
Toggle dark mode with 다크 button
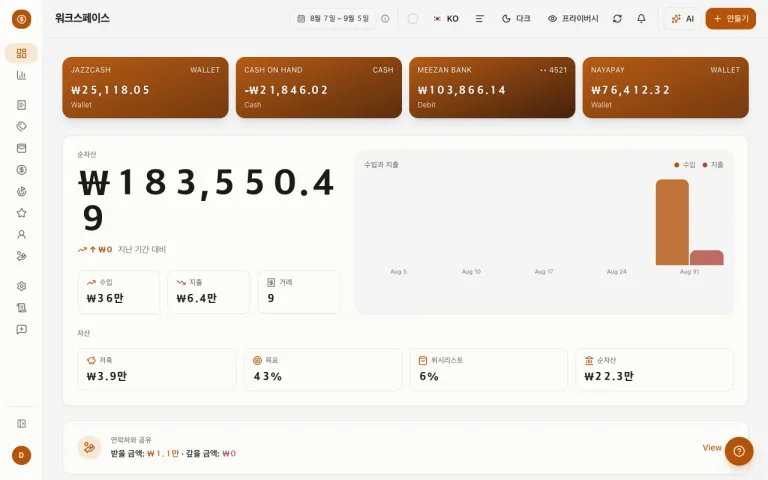(x=516, y=19)
